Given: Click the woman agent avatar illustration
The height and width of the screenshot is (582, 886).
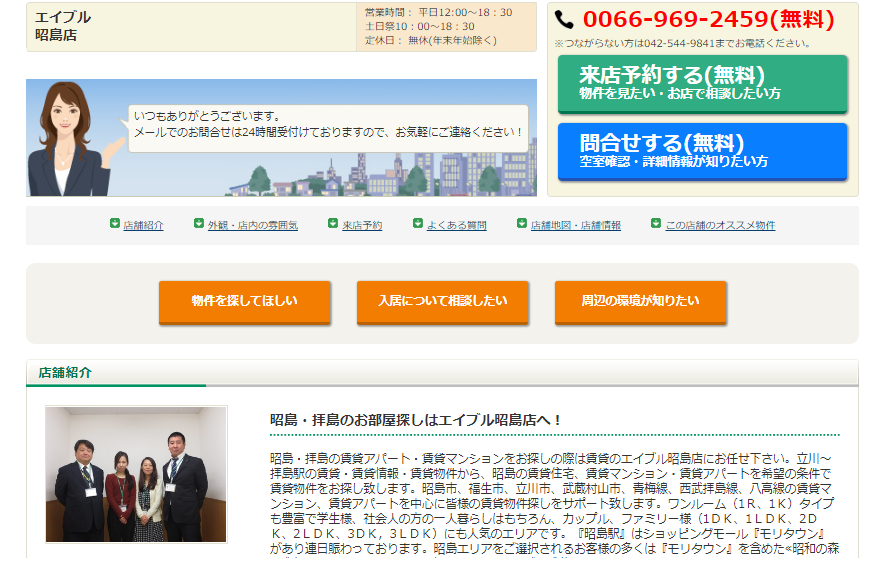Looking at the screenshot, I should point(67,138).
